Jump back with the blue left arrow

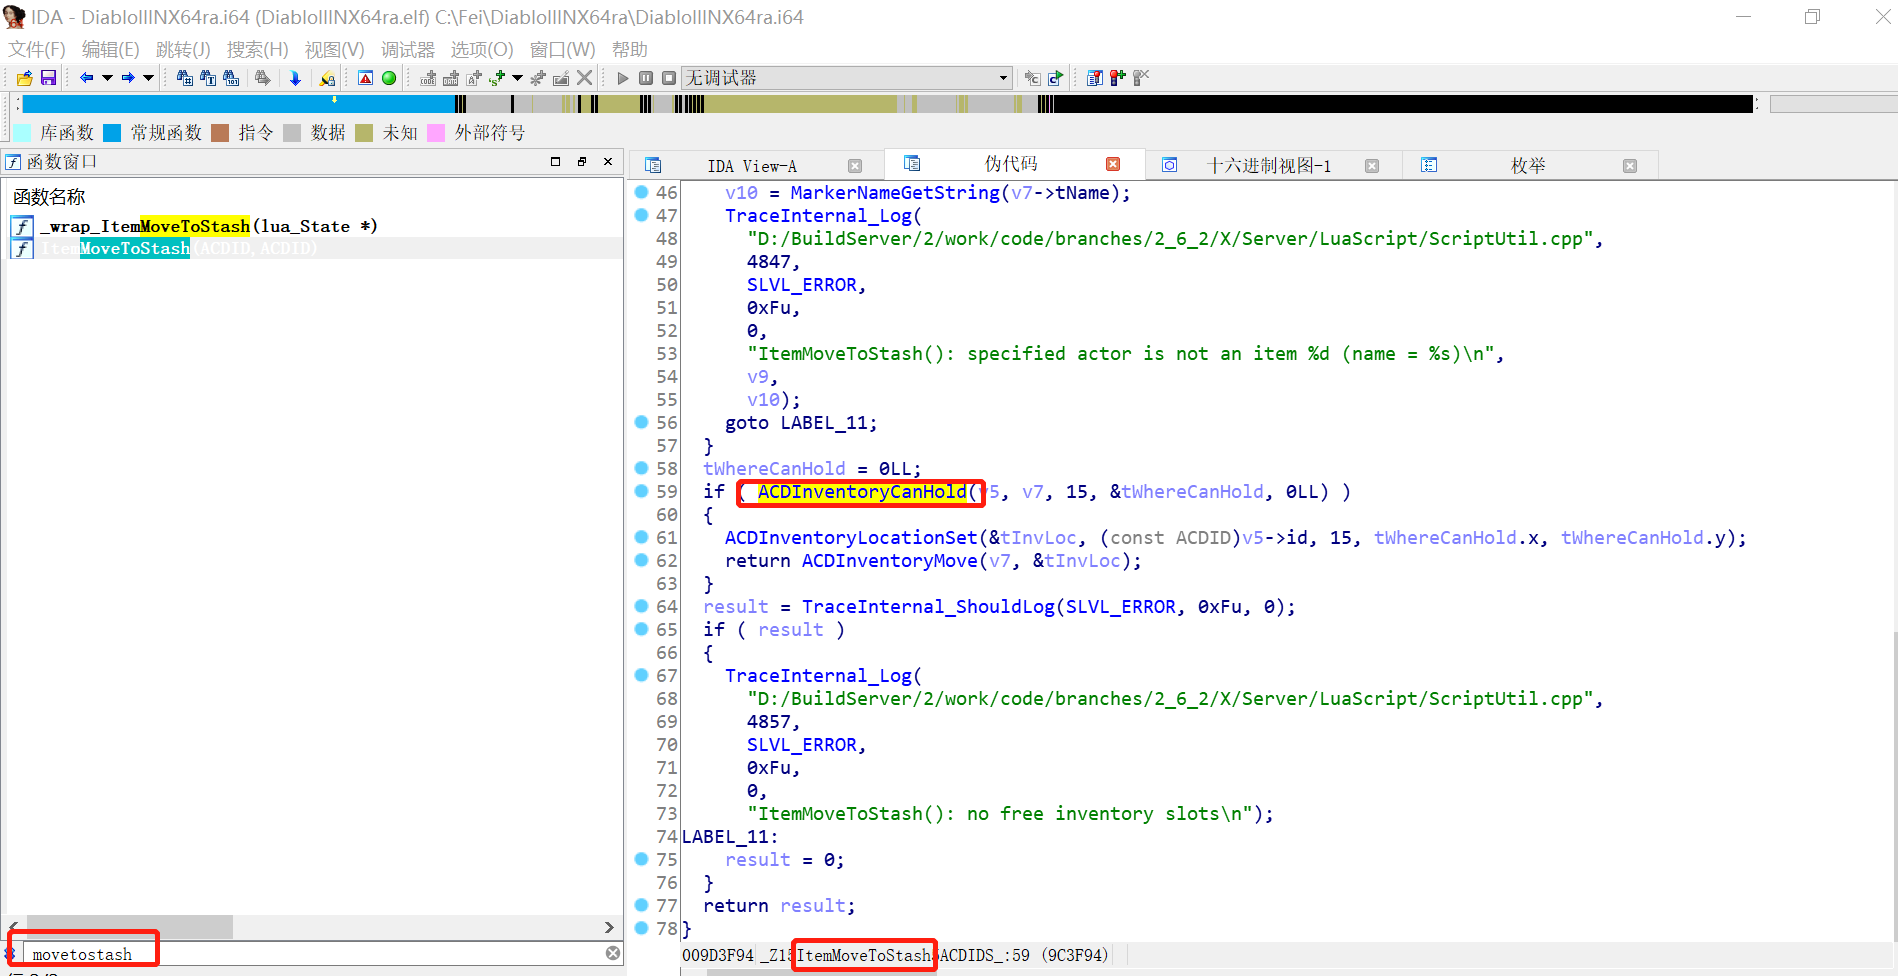coord(86,78)
